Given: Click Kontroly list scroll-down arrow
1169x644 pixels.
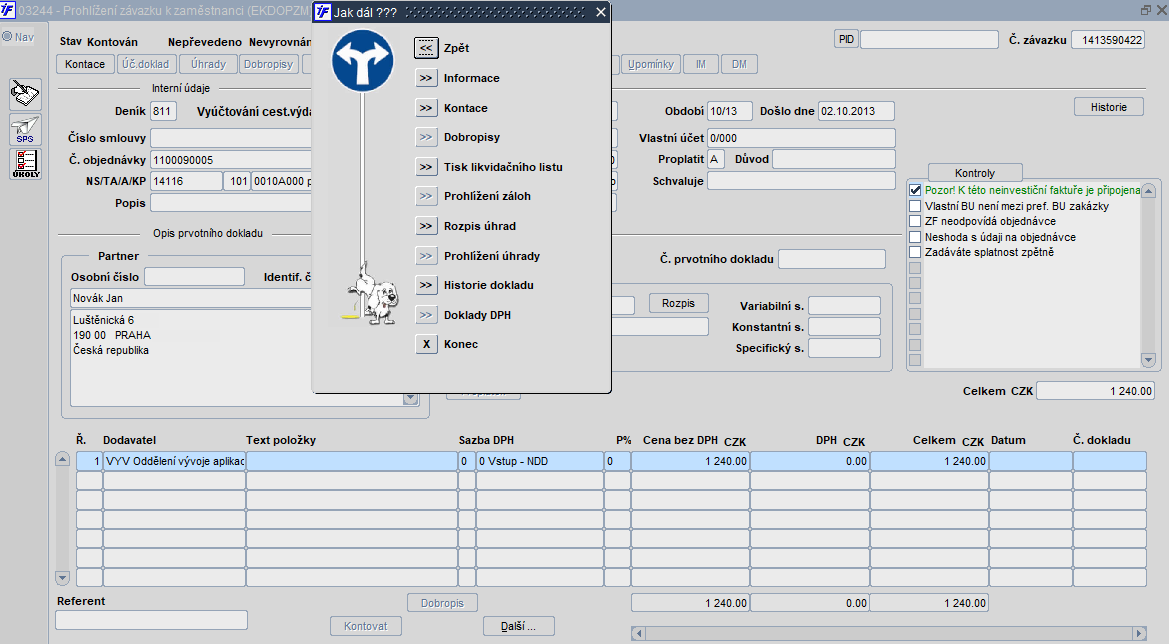Looking at the screenshot, I should (1148, 360).
